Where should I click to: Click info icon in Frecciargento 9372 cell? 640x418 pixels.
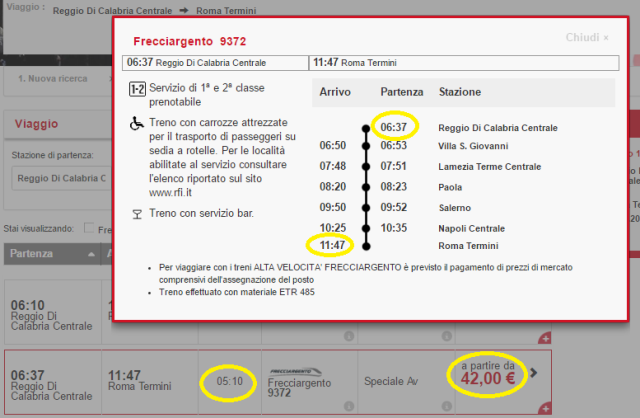(x=349, y=406)
